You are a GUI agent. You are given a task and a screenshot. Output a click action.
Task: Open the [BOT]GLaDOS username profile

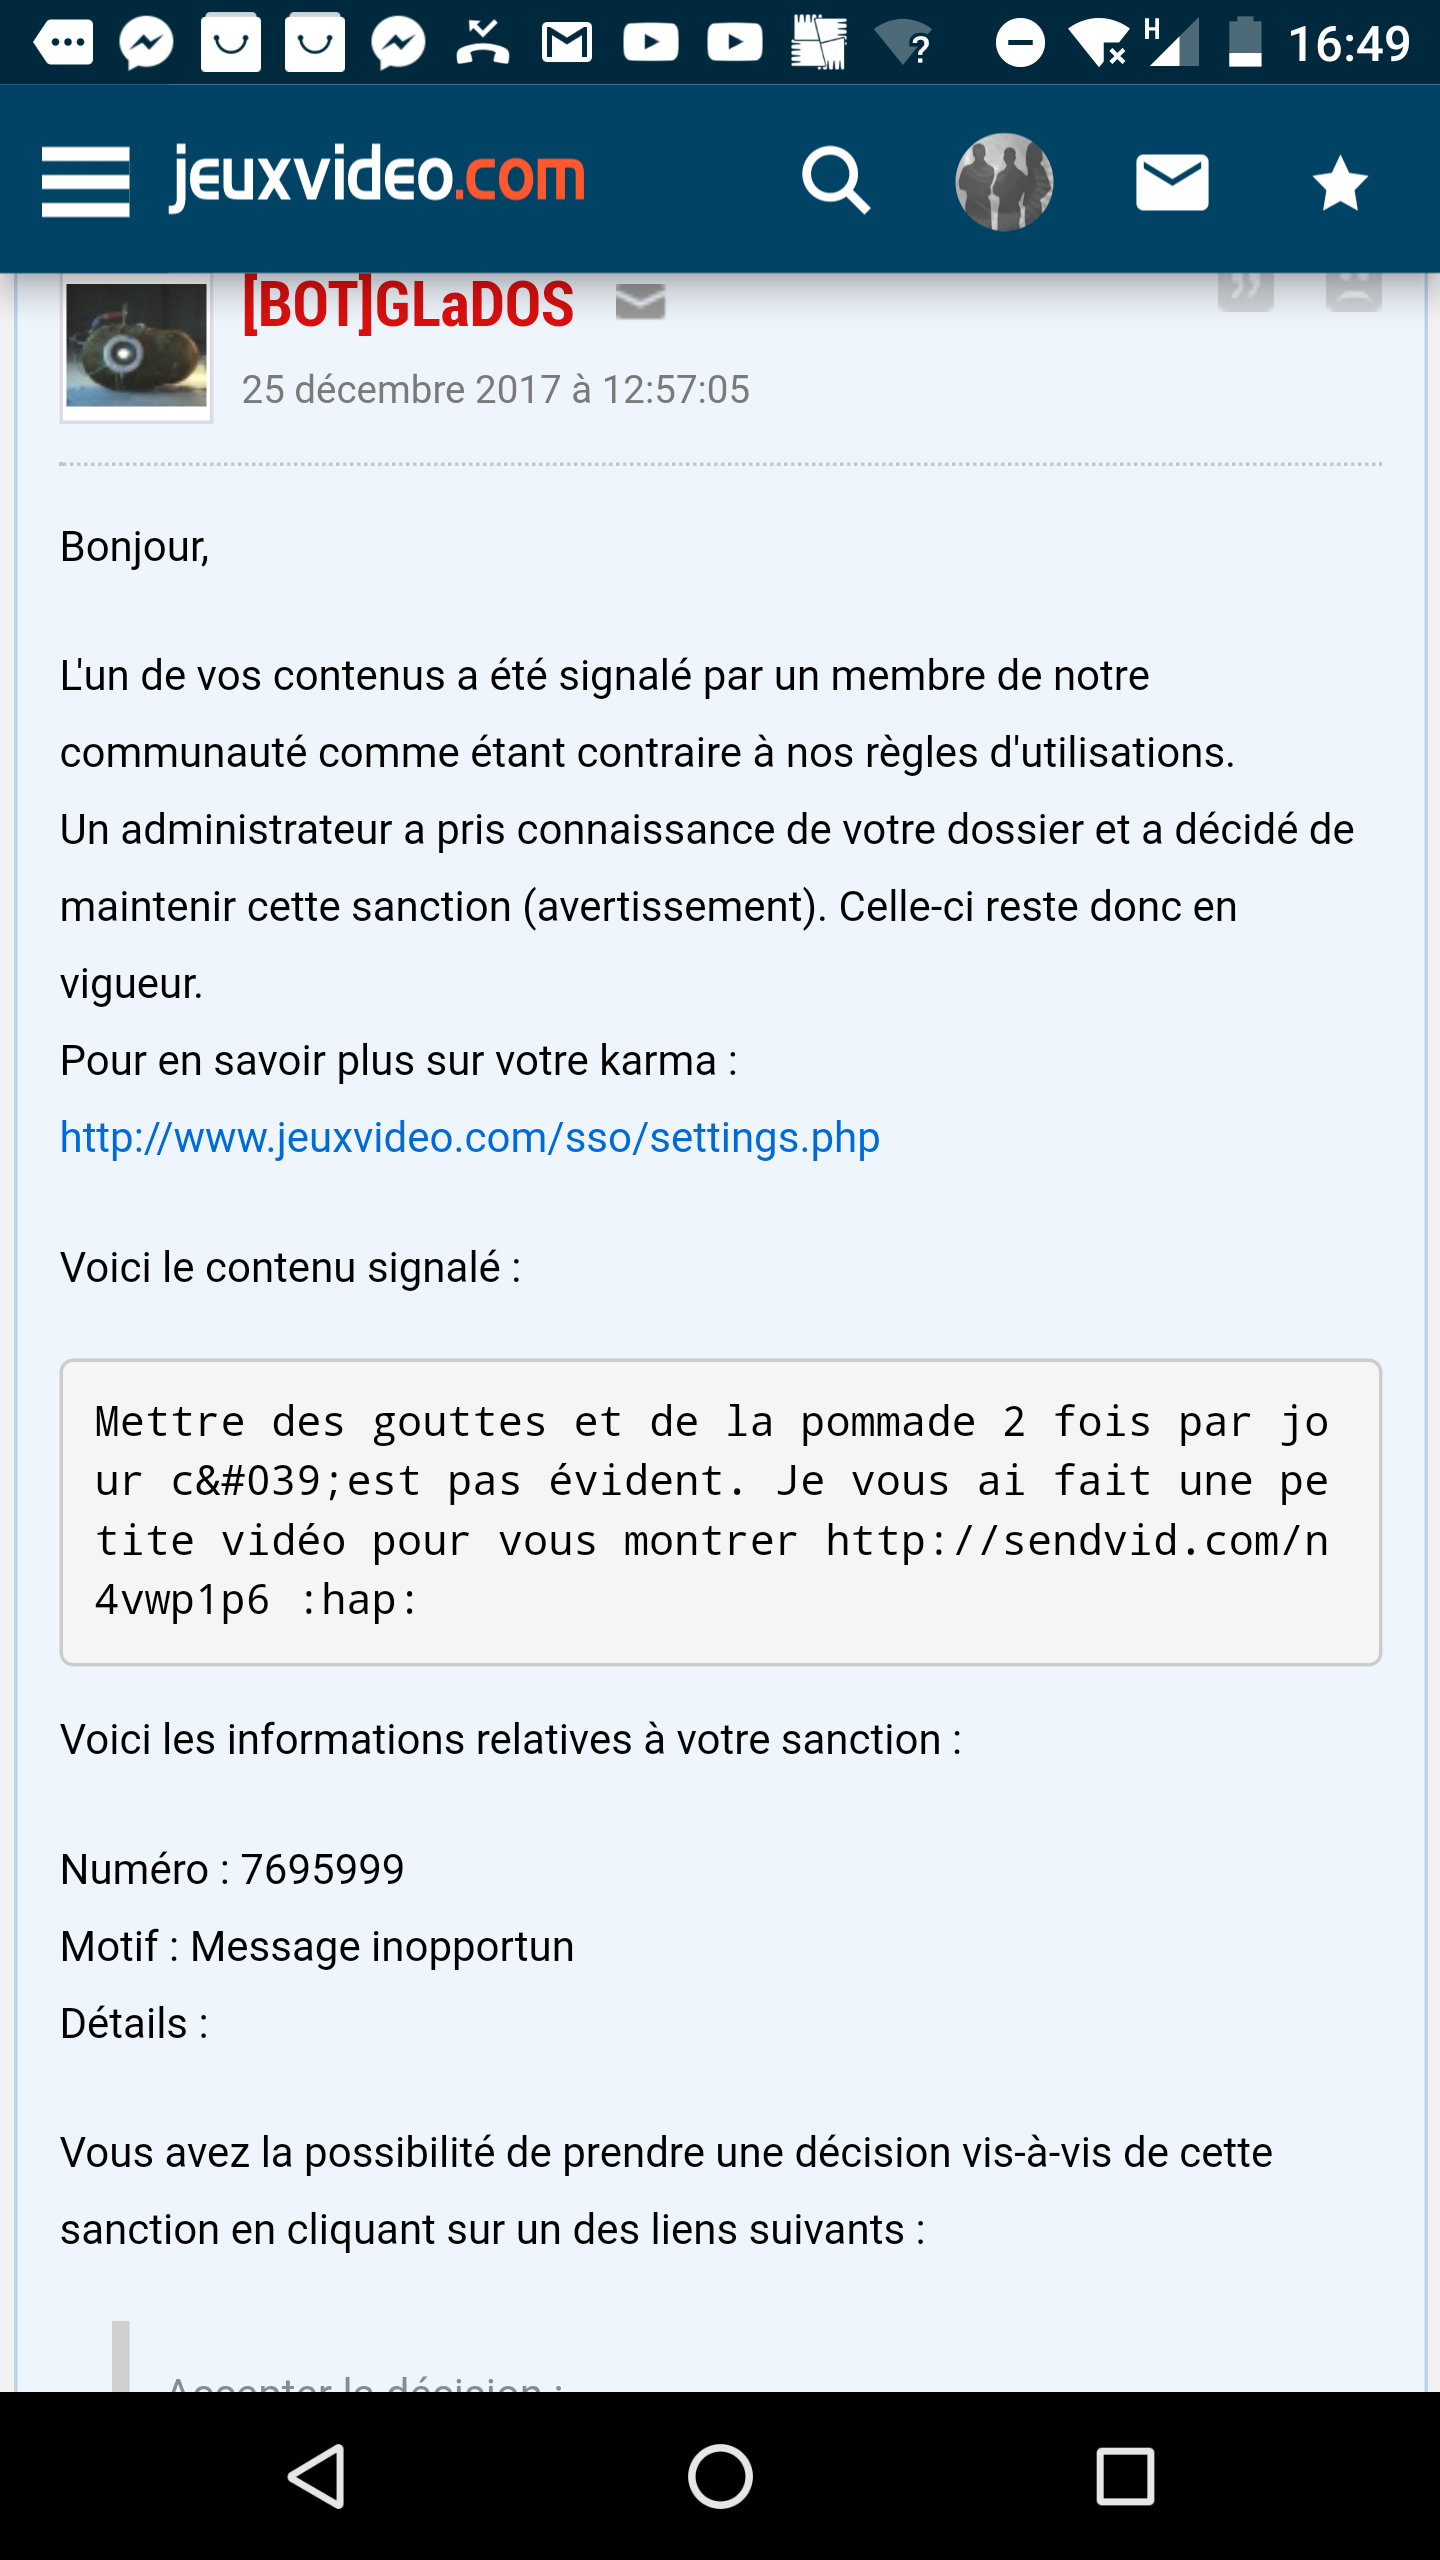pos(408,304)
